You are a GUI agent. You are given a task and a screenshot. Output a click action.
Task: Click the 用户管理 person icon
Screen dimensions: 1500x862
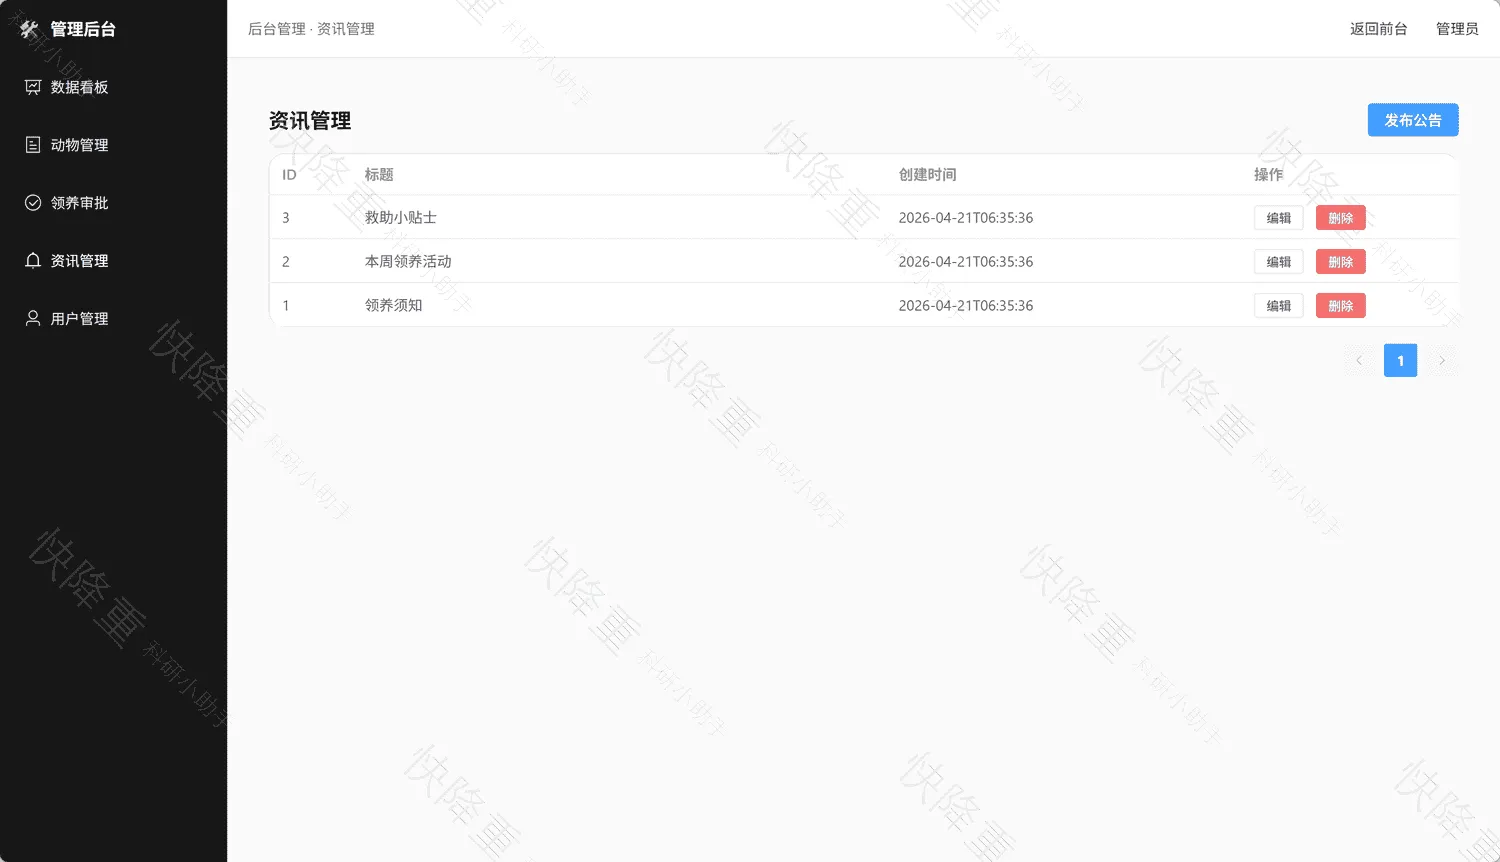coord(33,319)
